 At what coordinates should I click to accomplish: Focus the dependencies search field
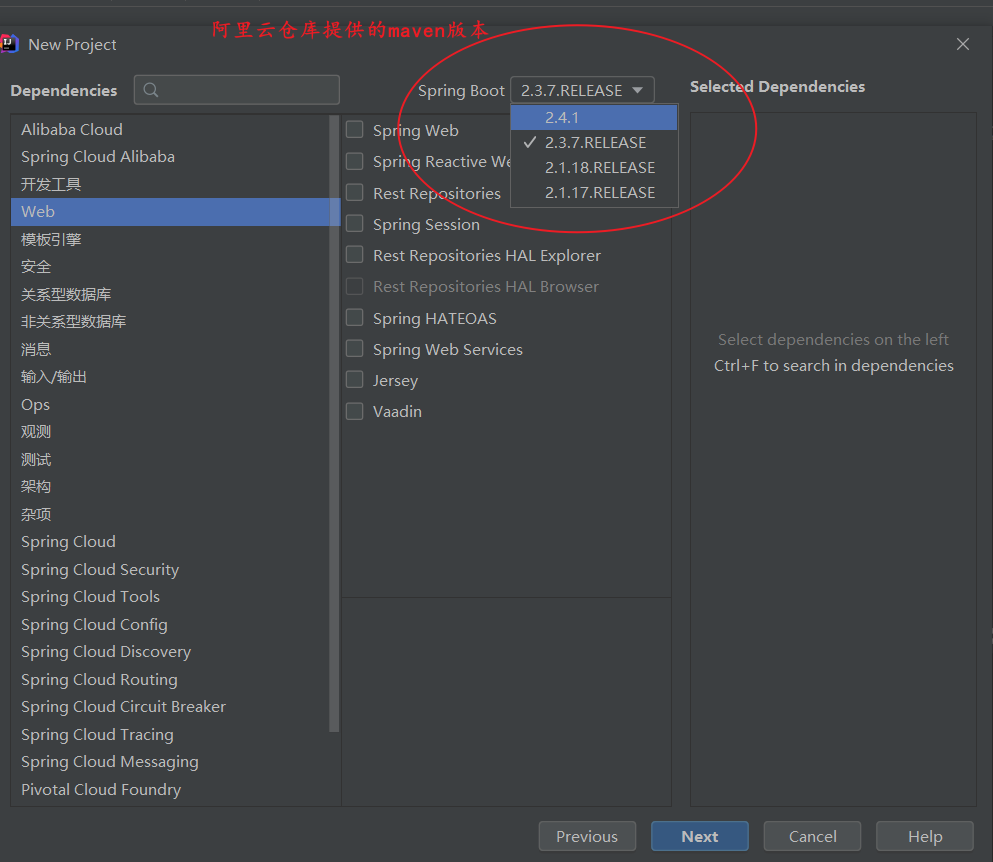pos(237,90)
